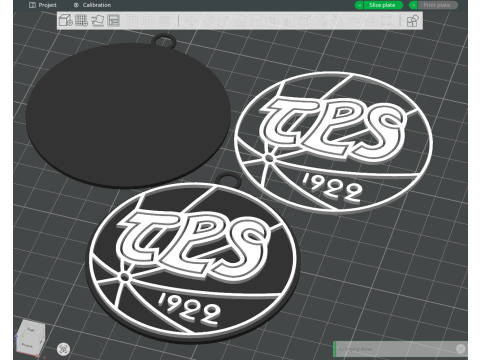Open the Project tab

tap(43, 5)
